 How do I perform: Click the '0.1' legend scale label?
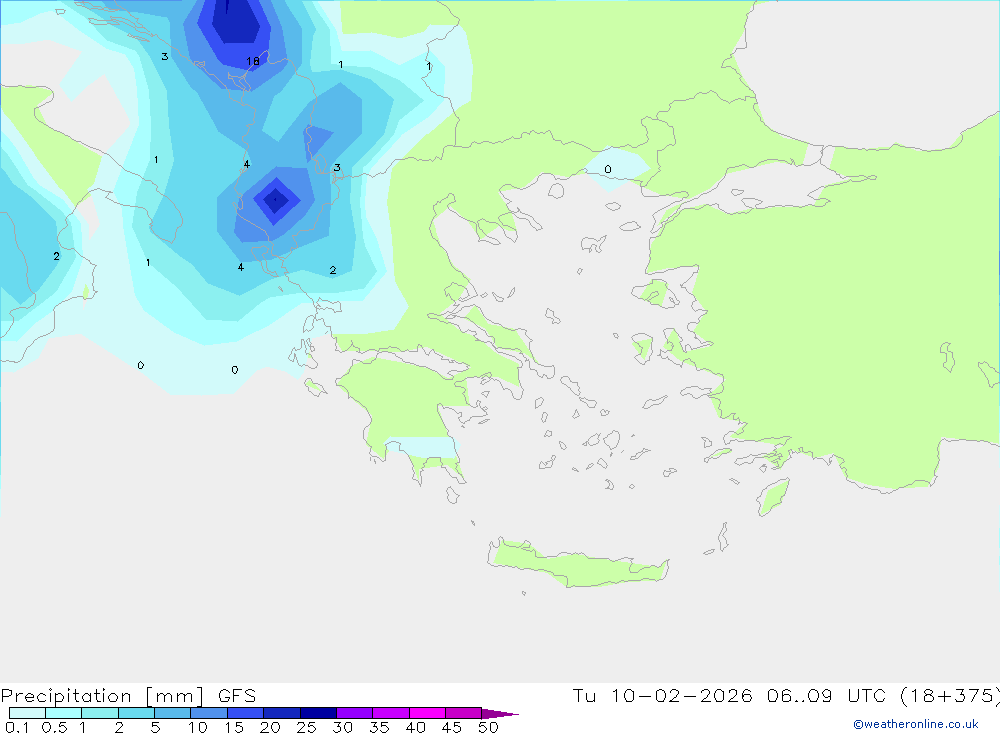tap(17, 727)
